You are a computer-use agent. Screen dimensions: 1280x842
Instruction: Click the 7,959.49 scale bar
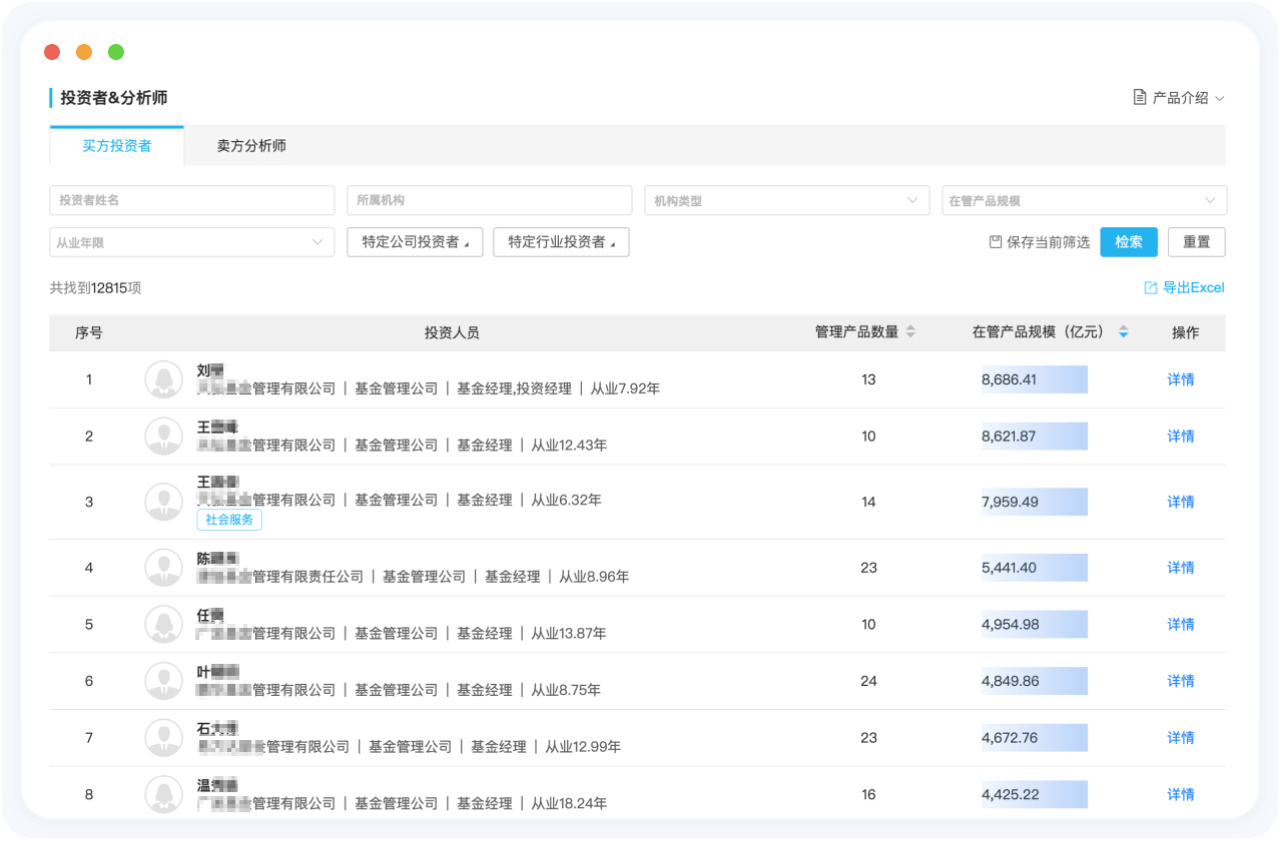click(1034, 502)
